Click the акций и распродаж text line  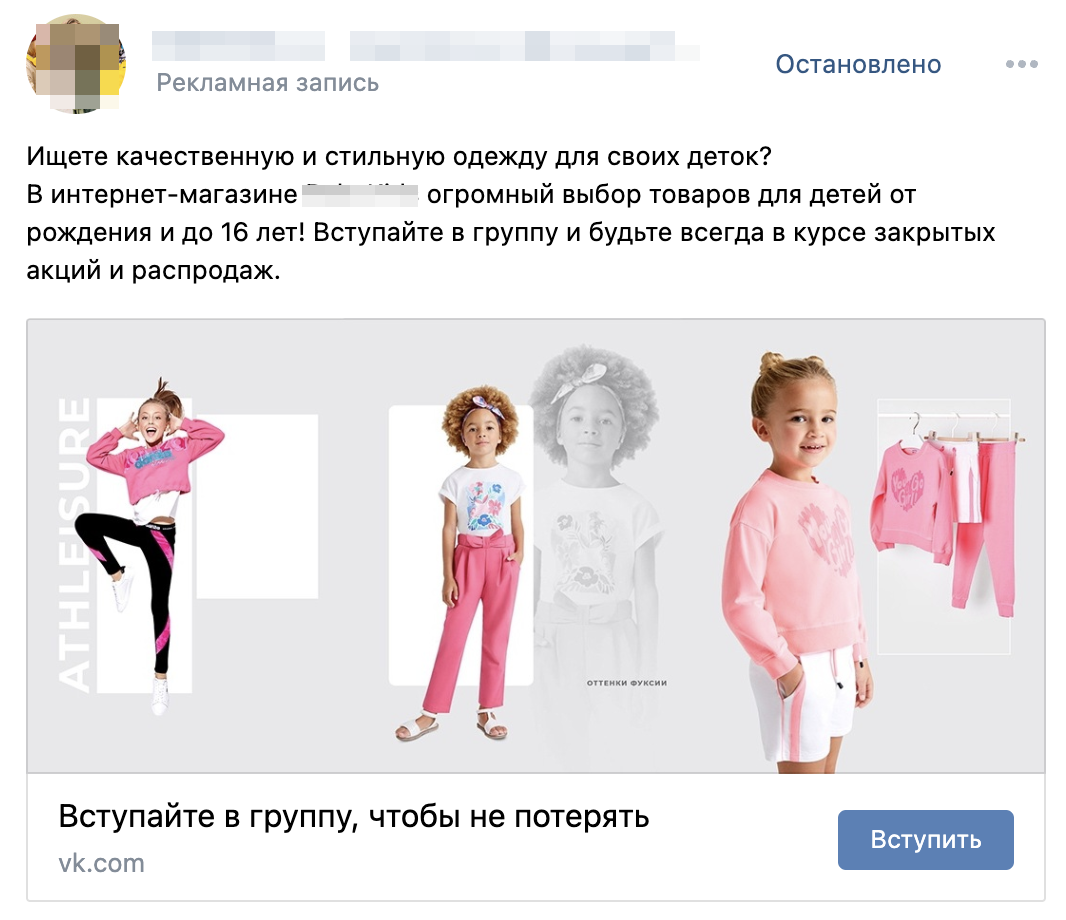coord(154,271)
